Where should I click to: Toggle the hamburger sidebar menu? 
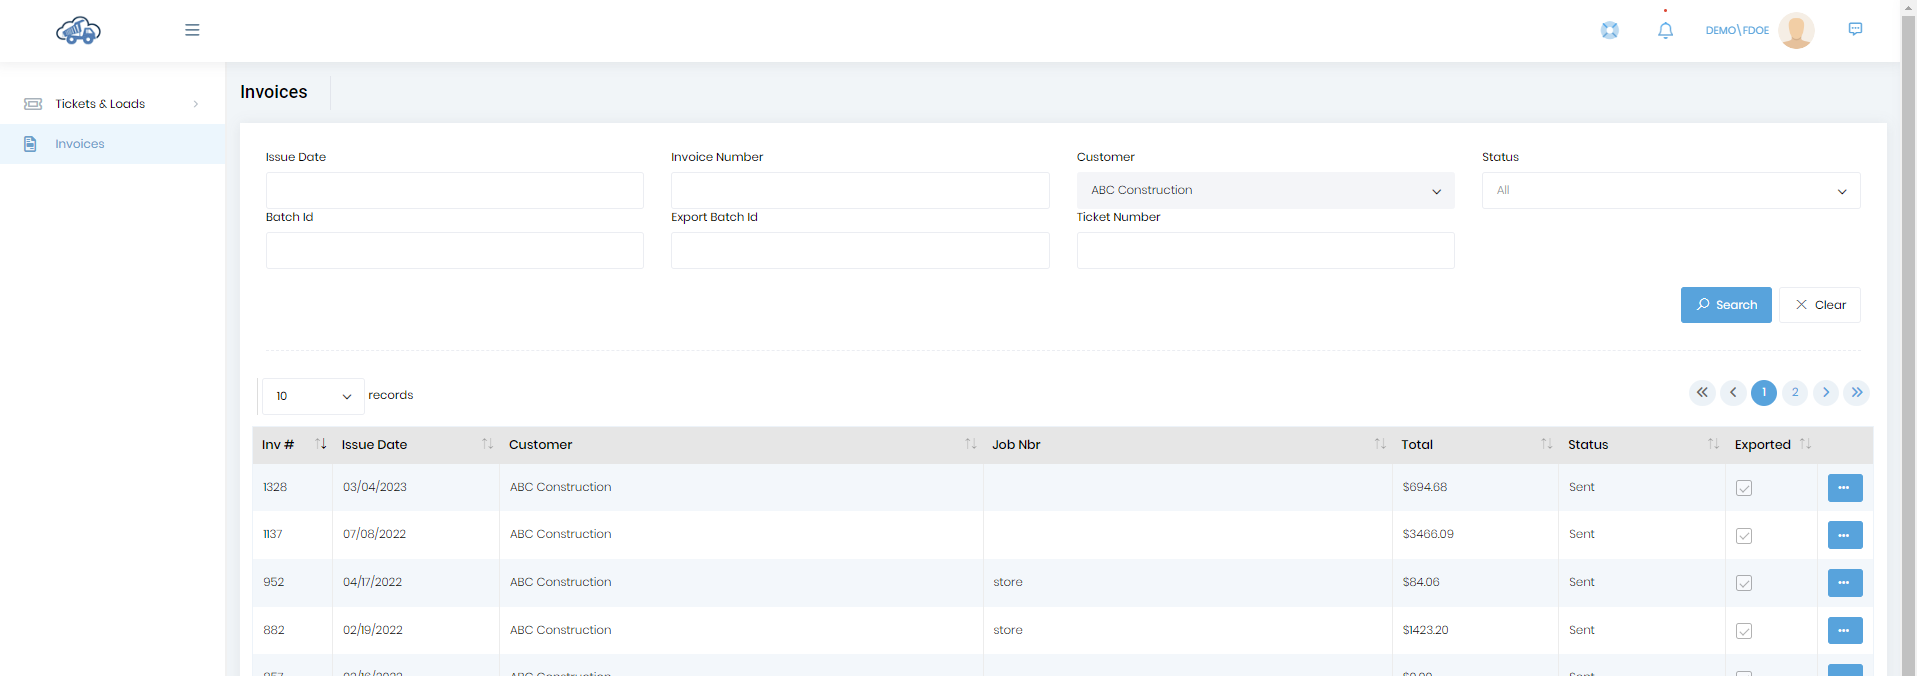coord(192,30)
